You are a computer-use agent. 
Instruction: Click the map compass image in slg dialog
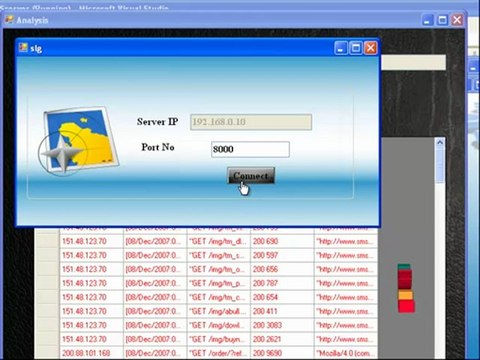(x=78, y=141)
